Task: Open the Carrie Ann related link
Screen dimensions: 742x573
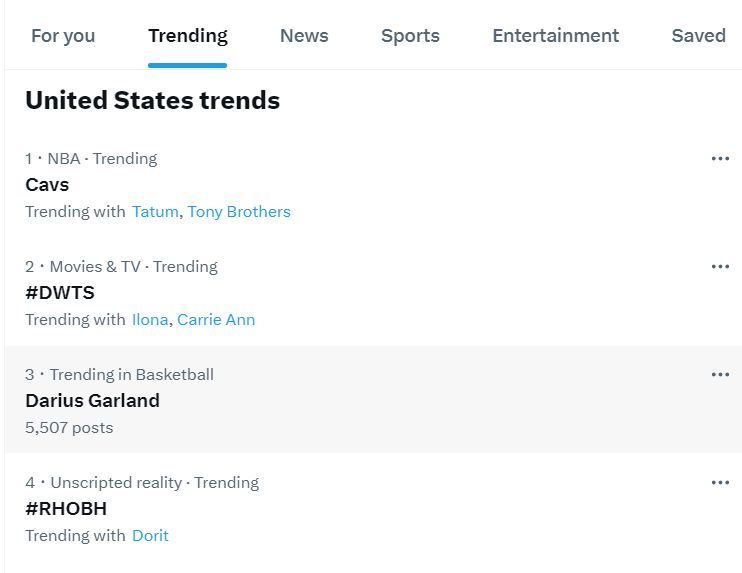Action: pos(216,320)
